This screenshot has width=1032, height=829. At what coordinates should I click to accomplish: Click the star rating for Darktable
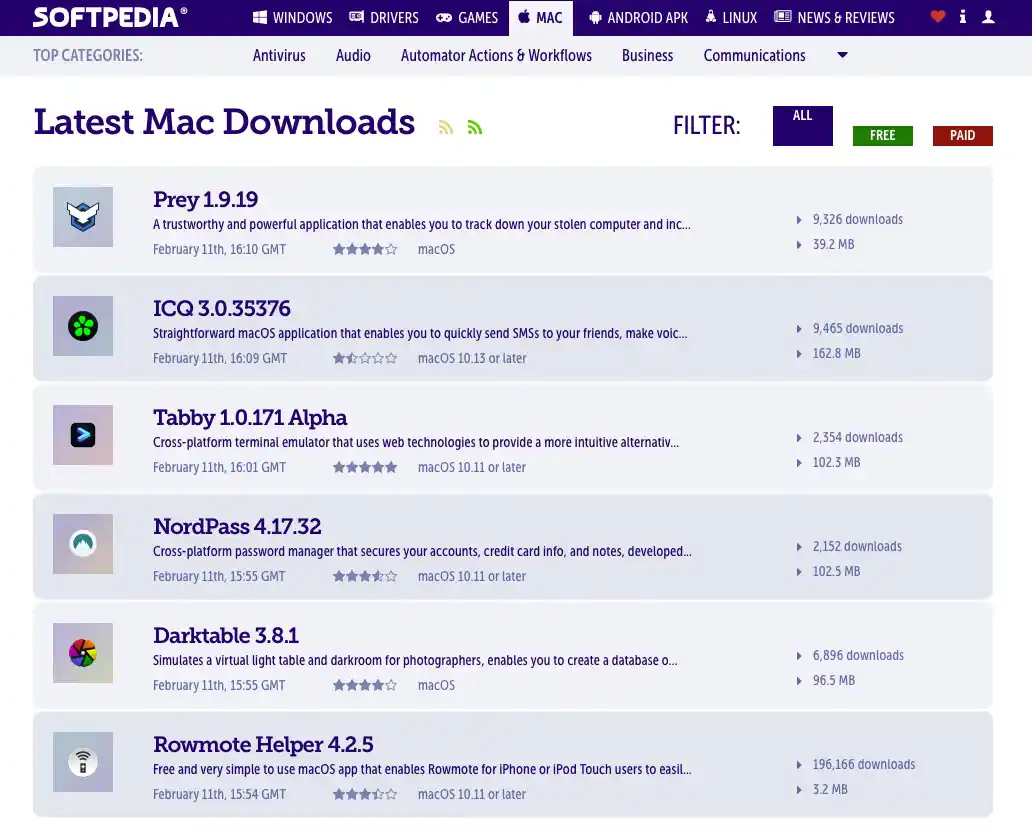(x=365, y=686)
